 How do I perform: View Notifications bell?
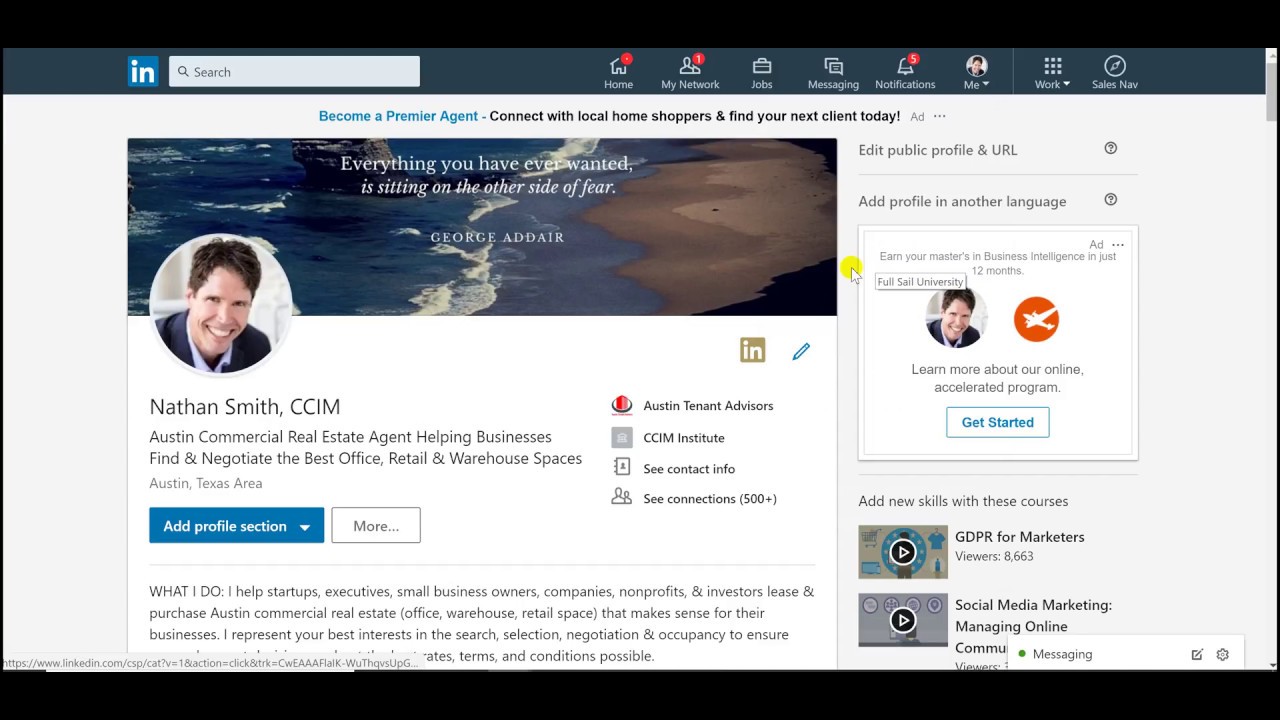905,72
